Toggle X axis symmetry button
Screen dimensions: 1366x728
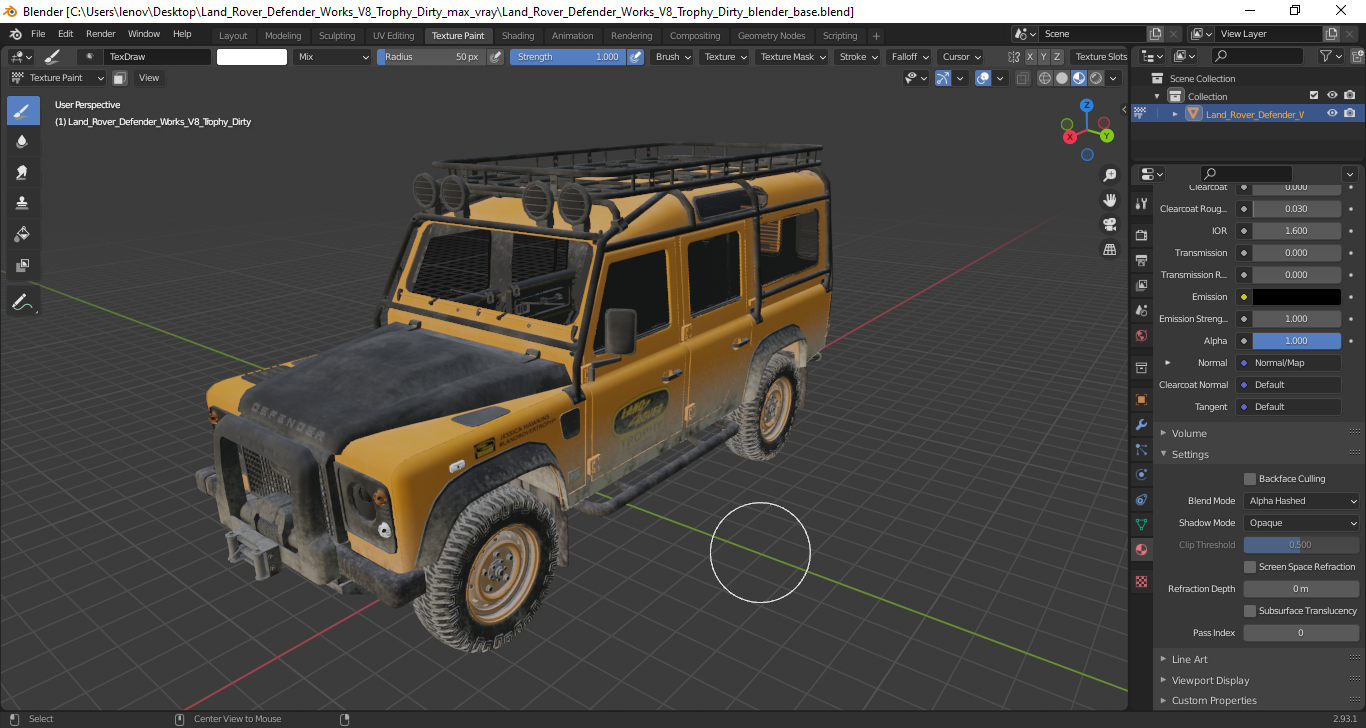pyautogui.click(x=1030, y=57)
